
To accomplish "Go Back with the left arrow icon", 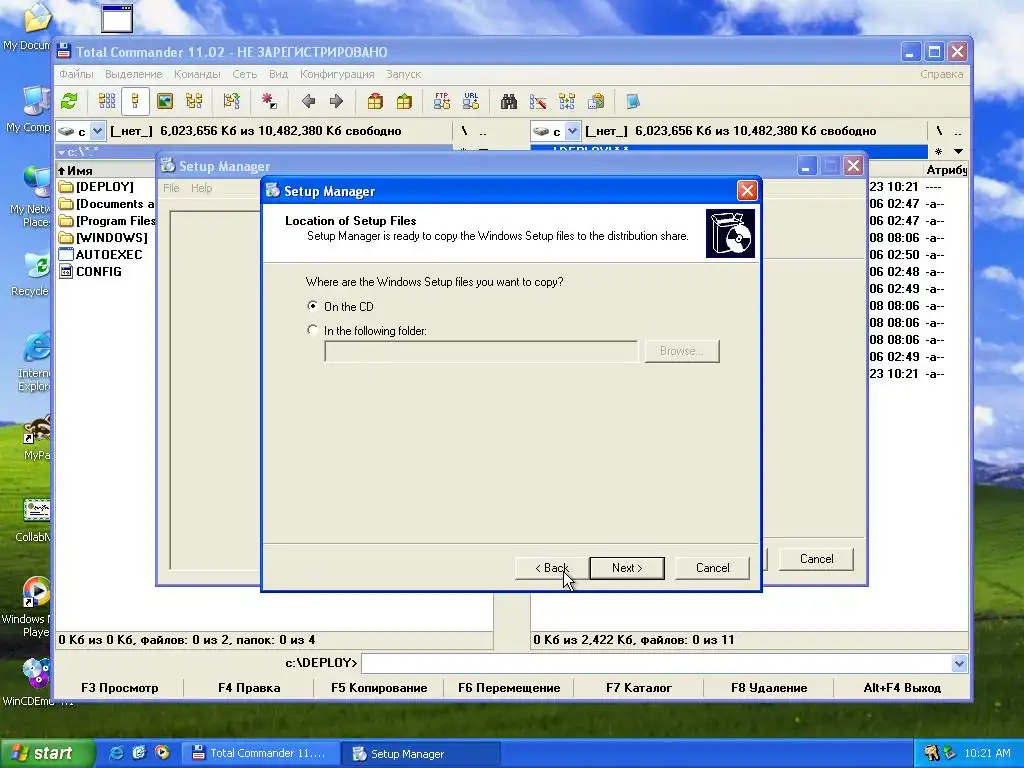I will point(308,101).
